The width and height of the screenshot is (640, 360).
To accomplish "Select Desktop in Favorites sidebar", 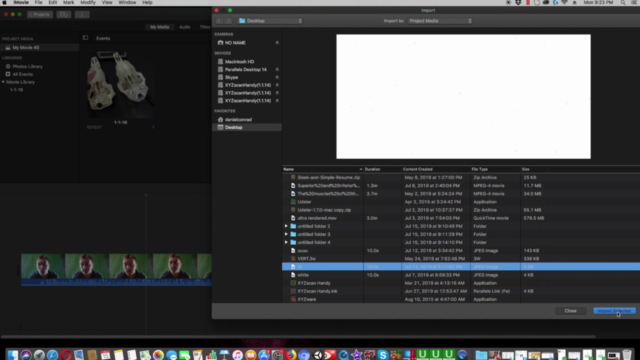I will (x=247, y=127).
